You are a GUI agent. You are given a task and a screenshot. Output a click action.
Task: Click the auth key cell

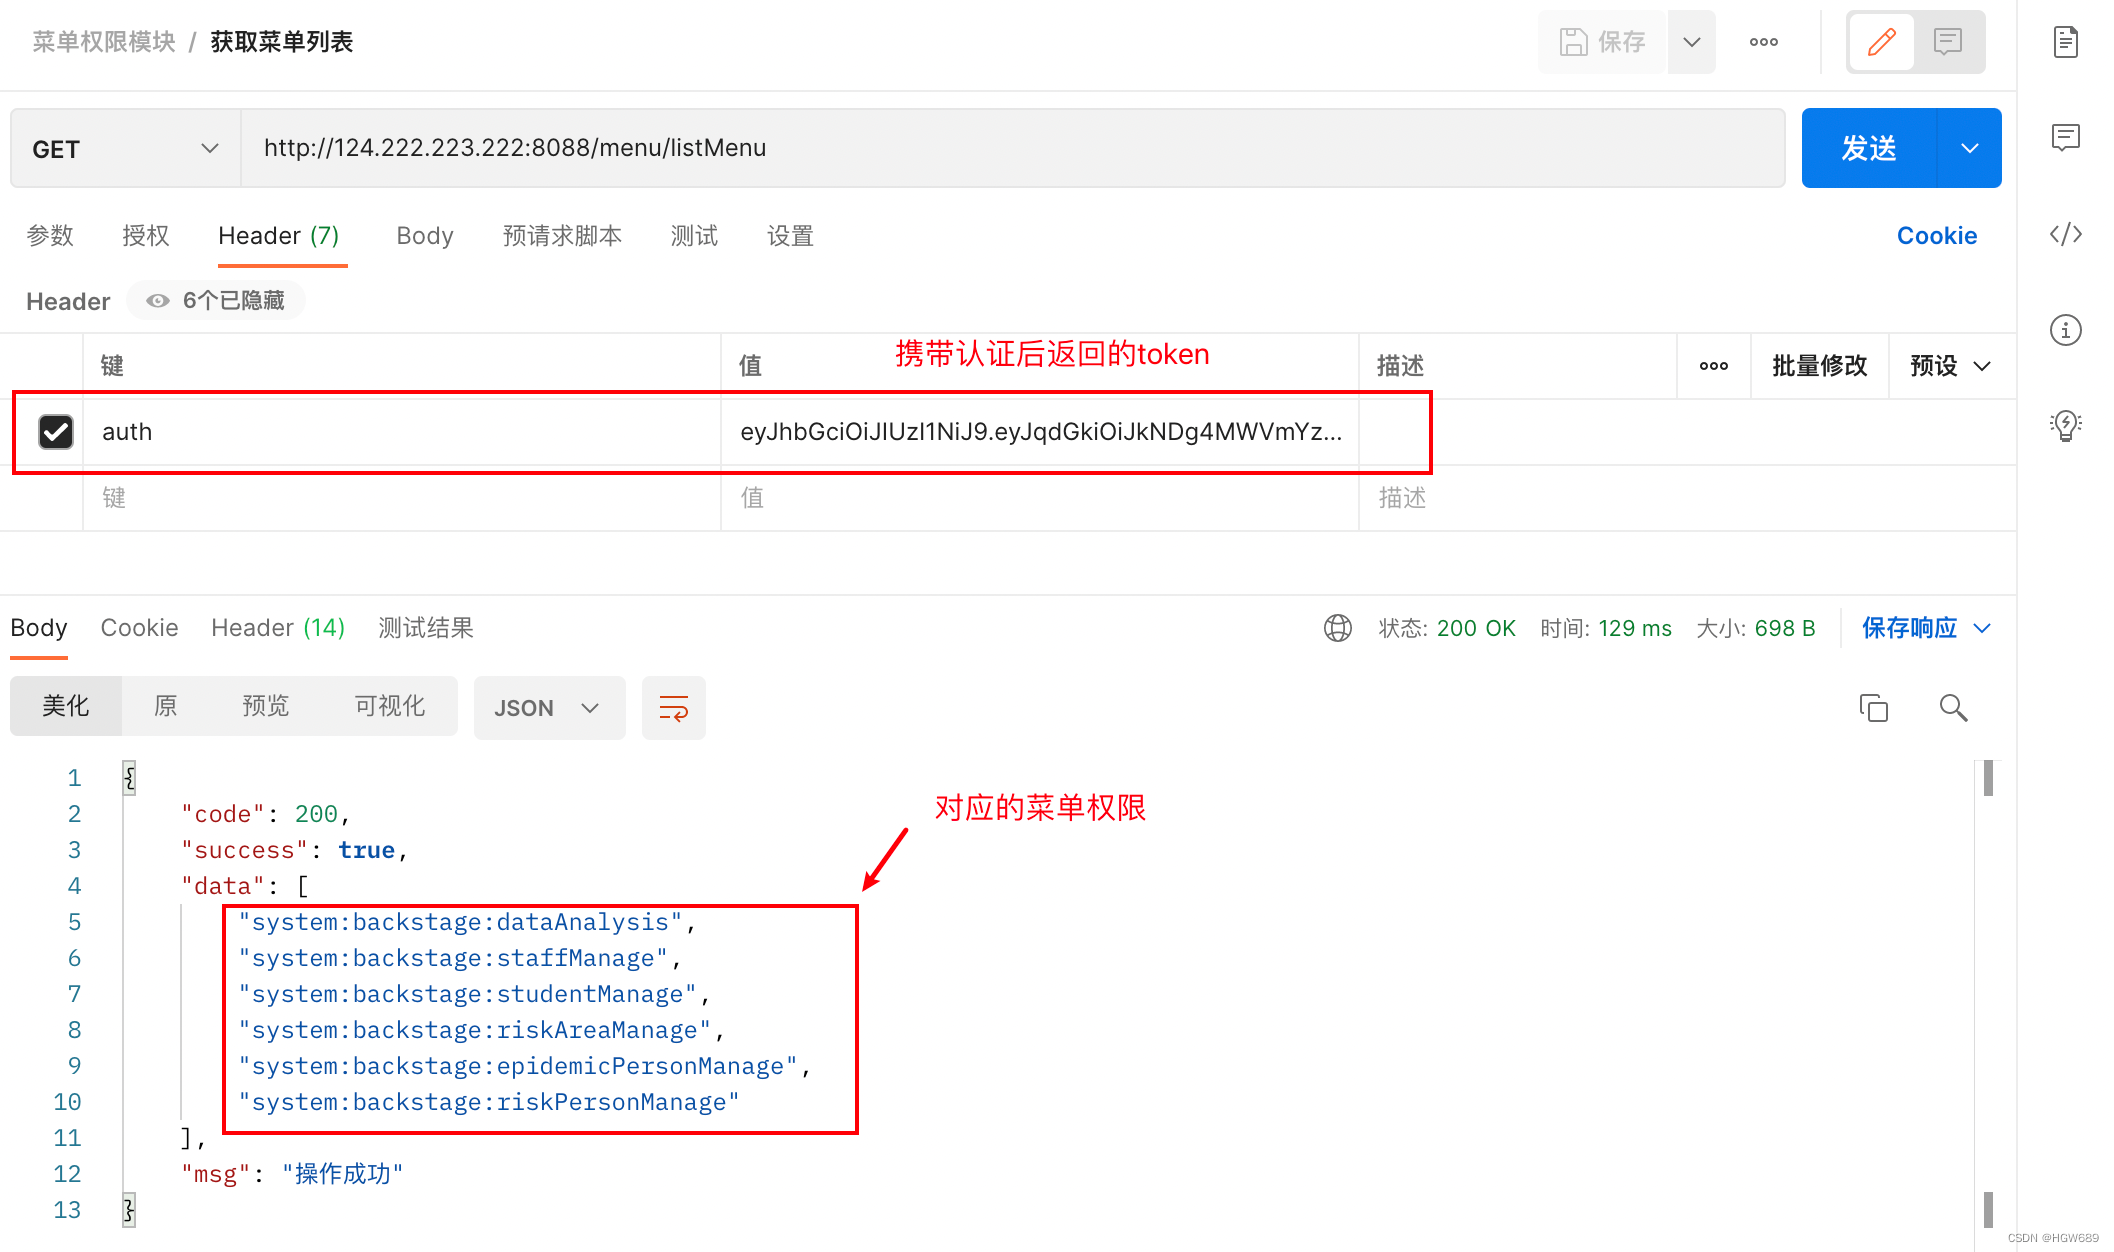402,432
